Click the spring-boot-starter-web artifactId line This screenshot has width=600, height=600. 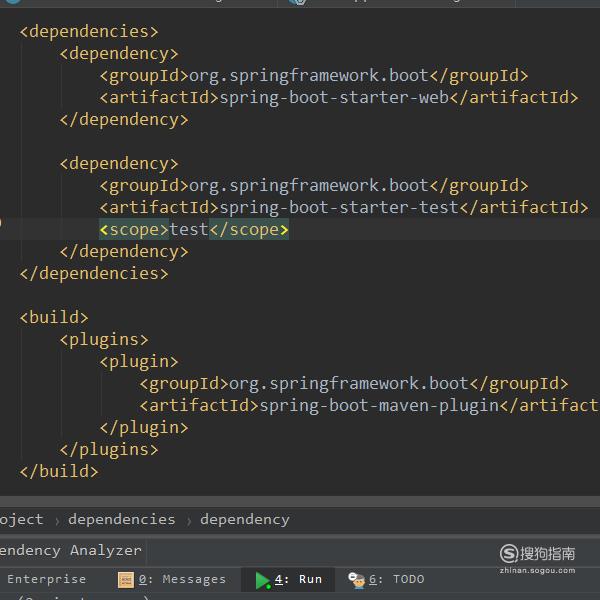tap(339, 98)
